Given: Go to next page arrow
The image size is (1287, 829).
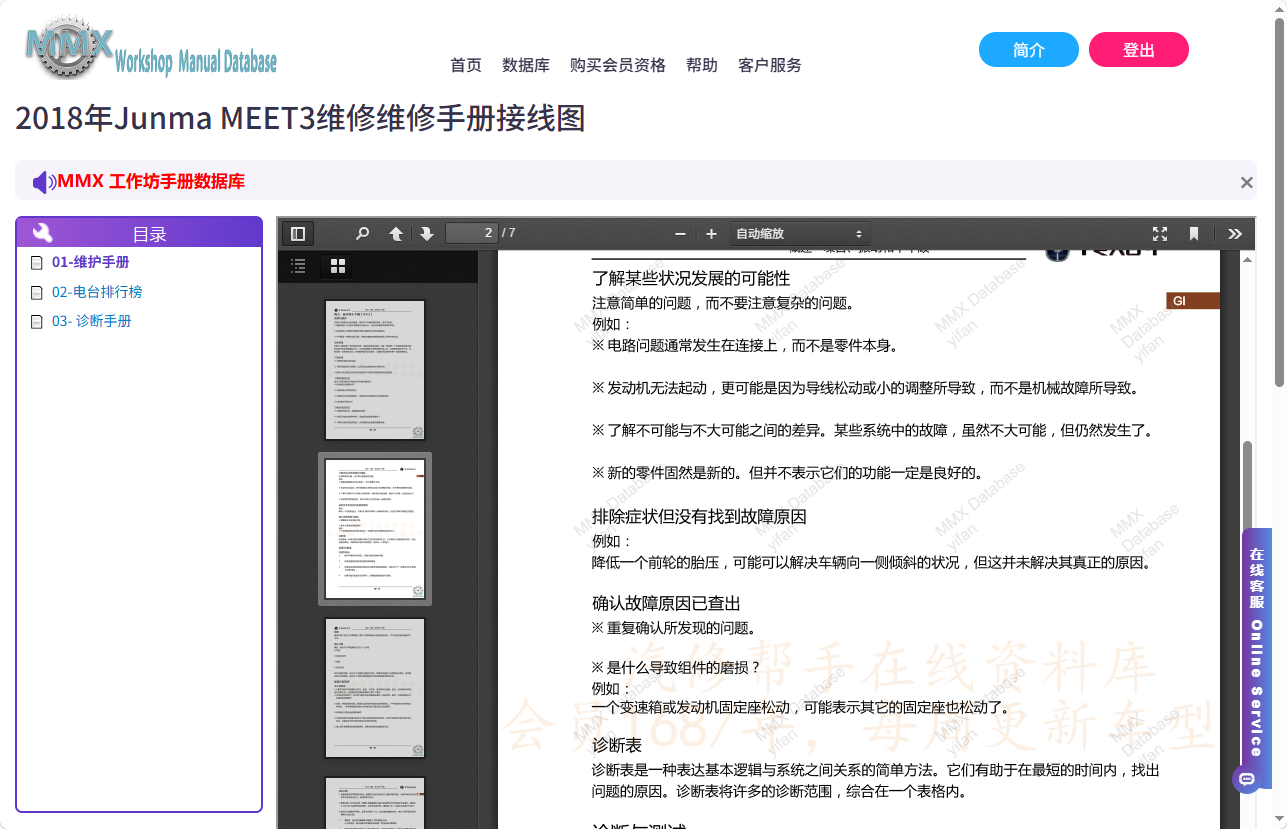Looking at the screenshot, I should (x=427, y=234).
